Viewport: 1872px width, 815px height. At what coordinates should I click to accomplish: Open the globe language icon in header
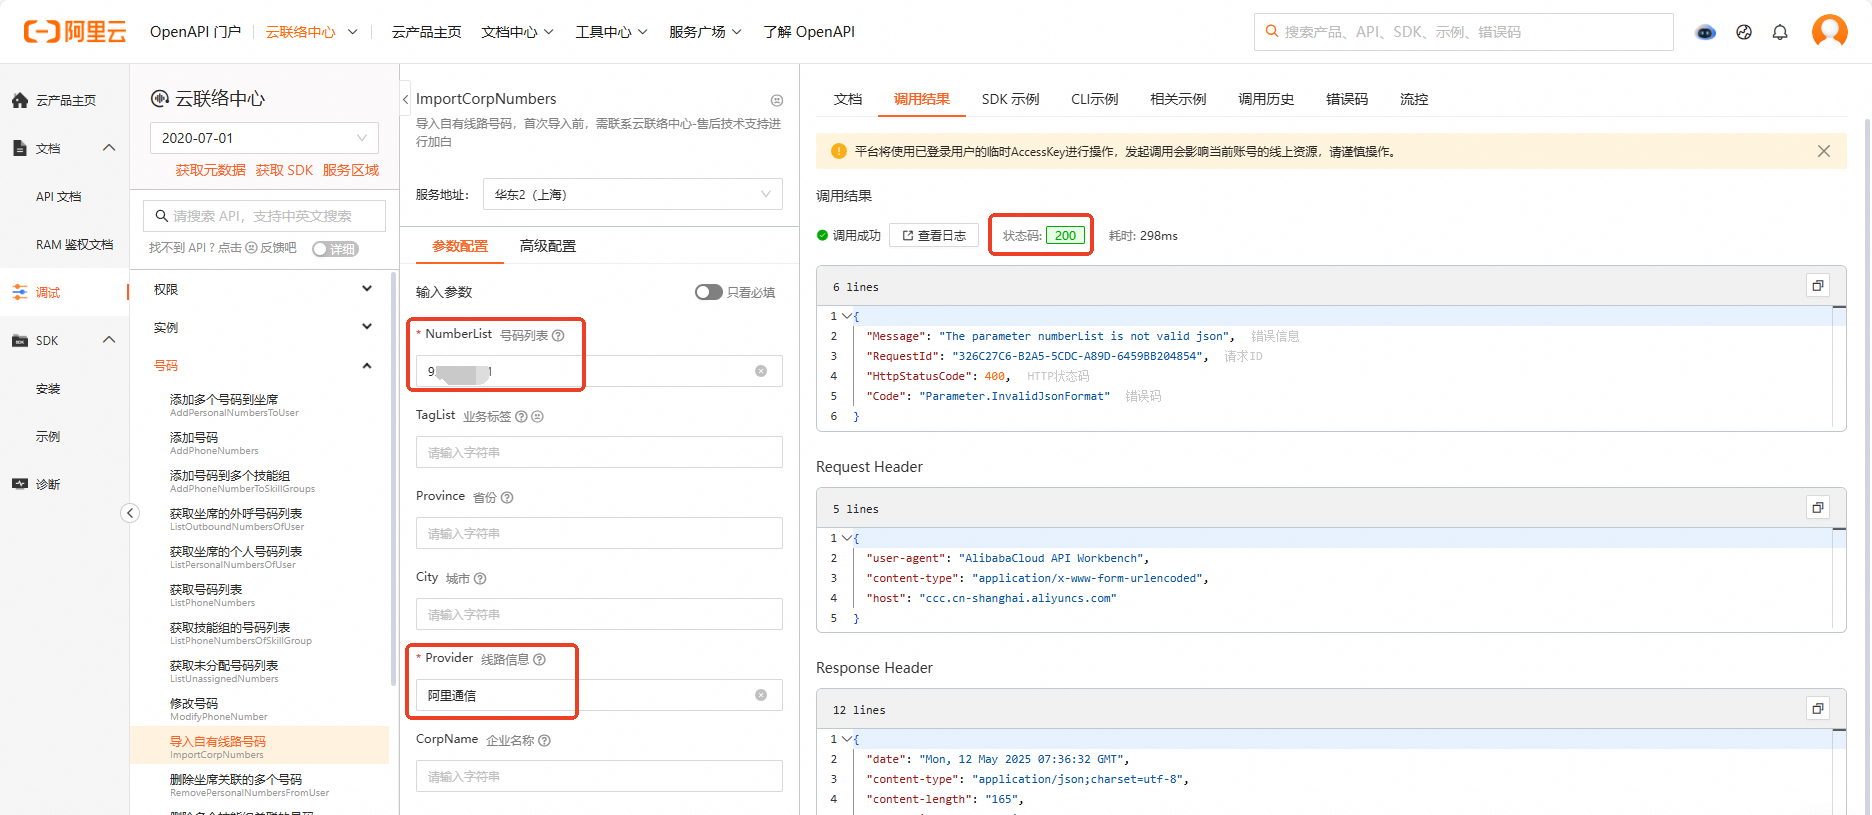(x=1744, y=32)
